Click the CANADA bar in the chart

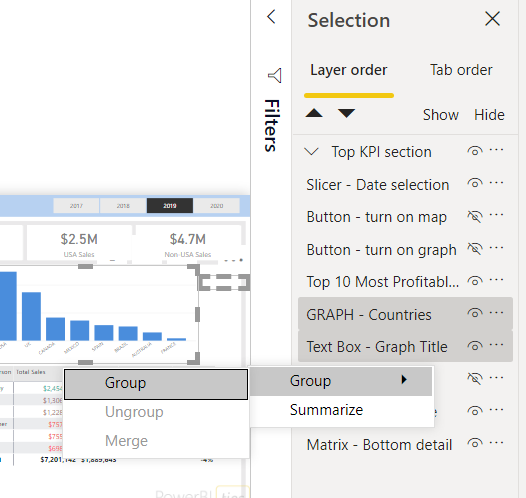55,329
